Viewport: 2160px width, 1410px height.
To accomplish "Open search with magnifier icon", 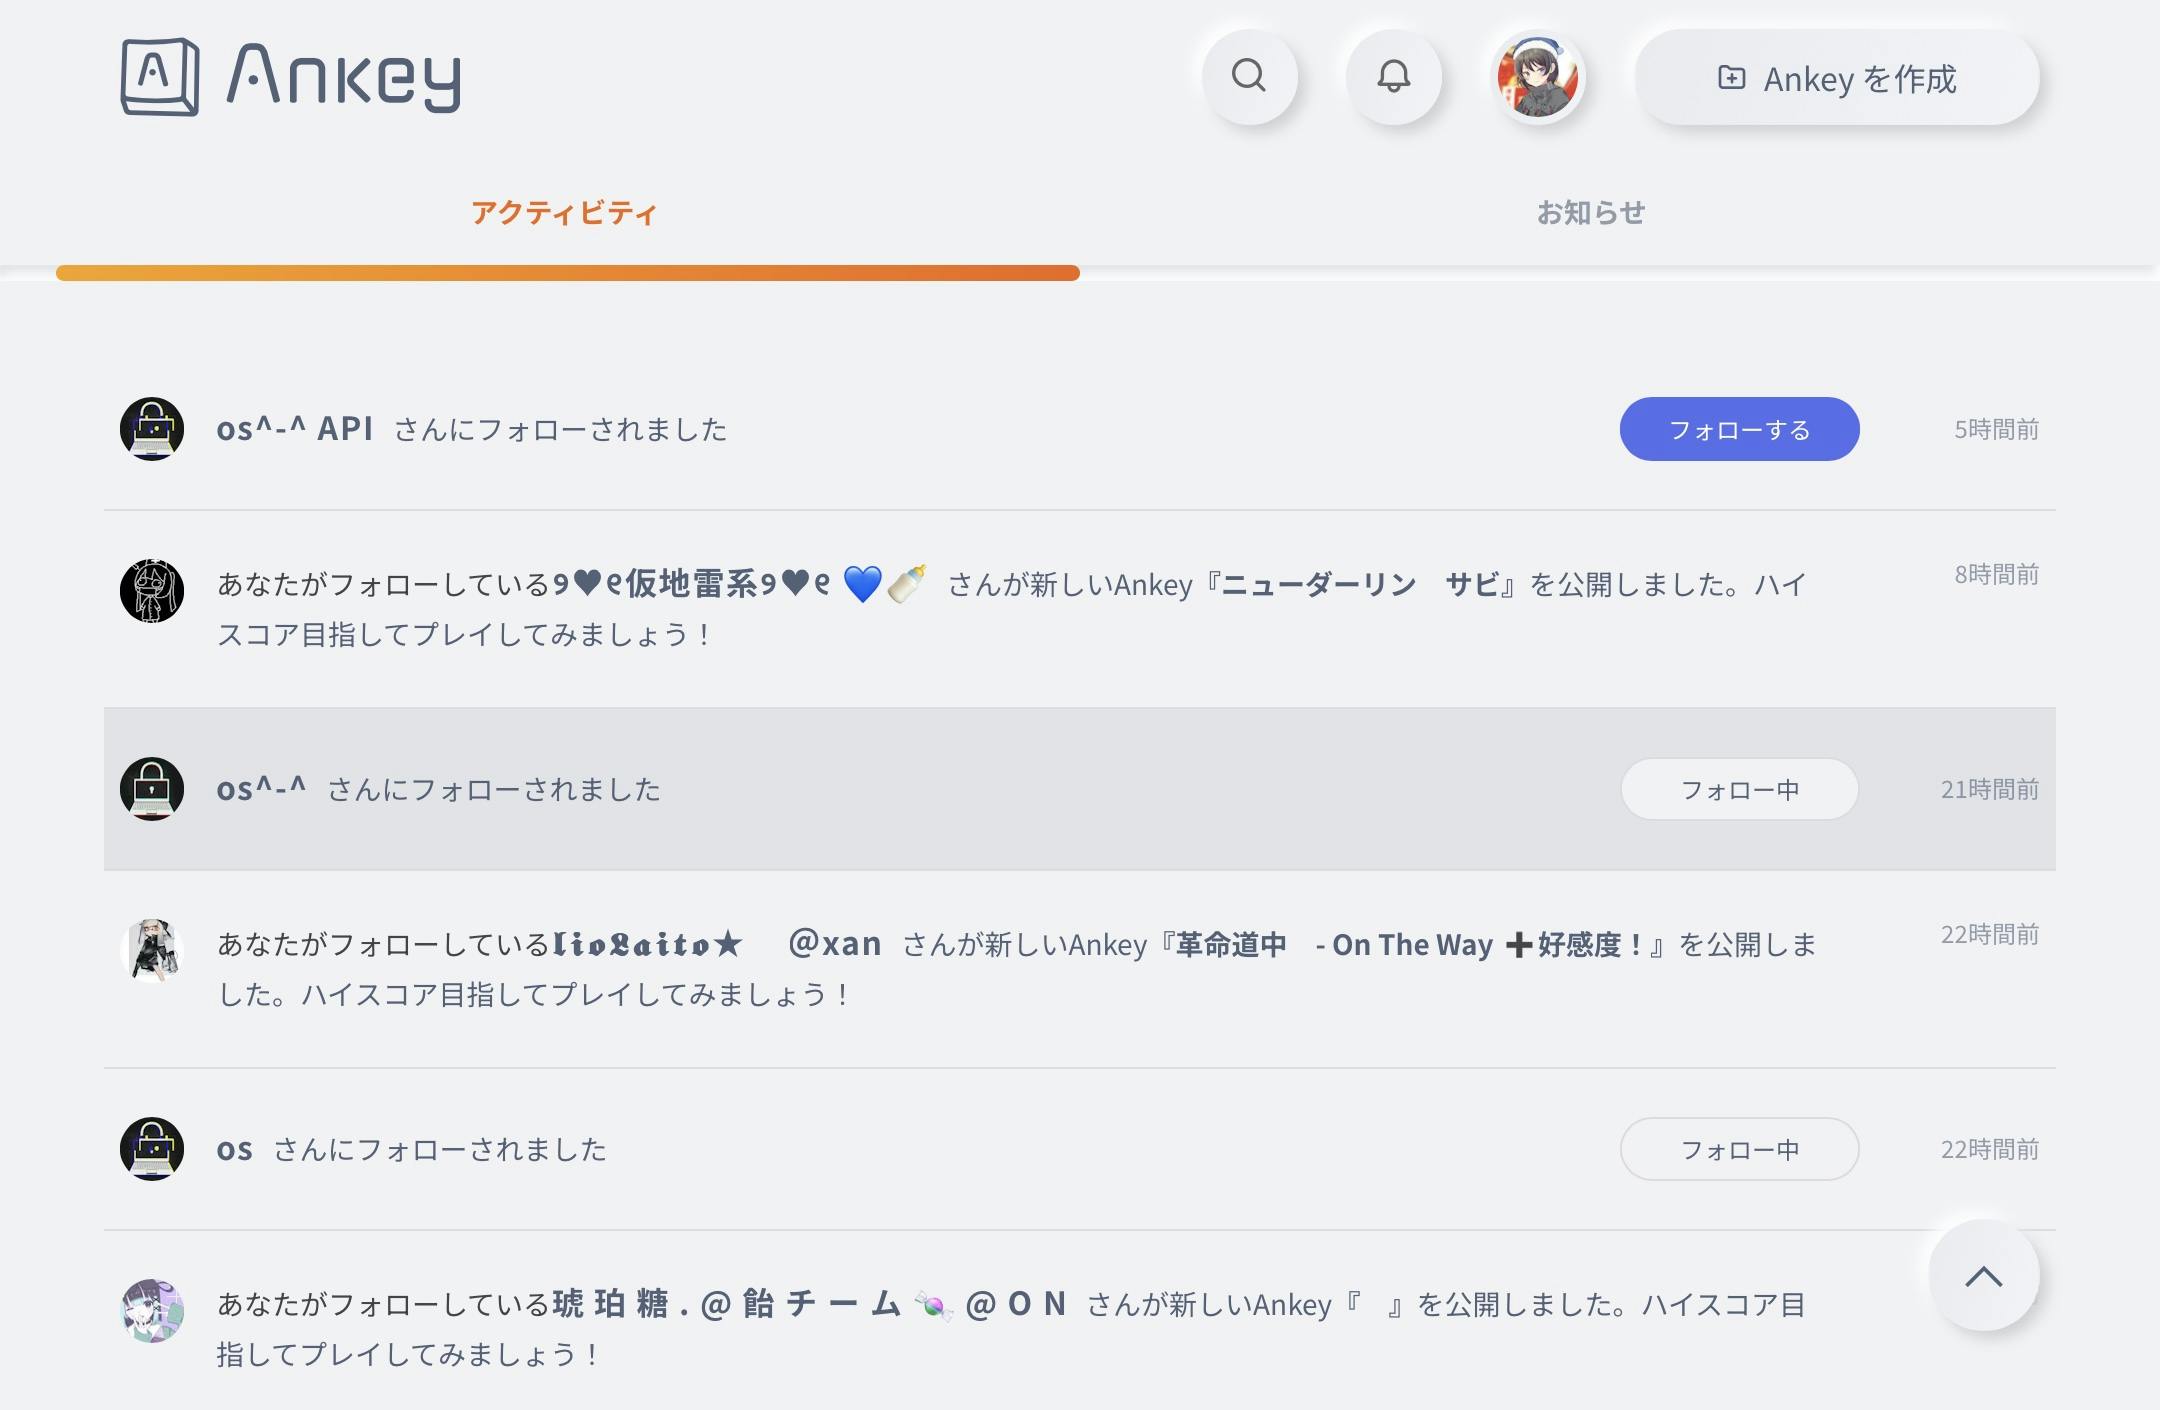I will coord(1249,76).
